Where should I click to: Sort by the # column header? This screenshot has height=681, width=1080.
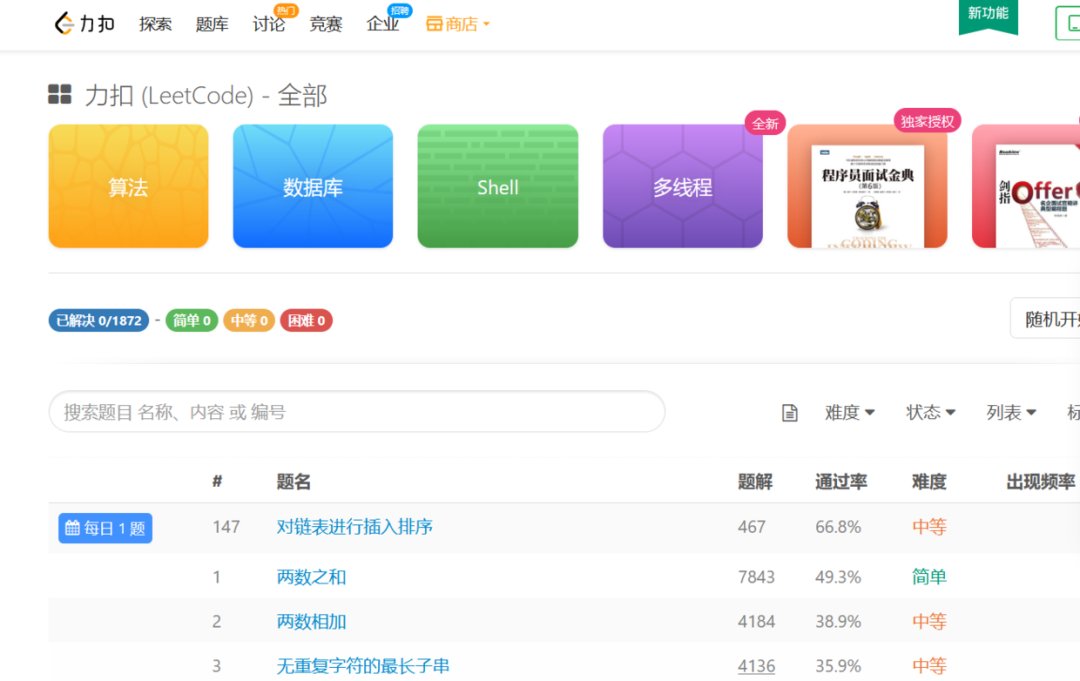tap(217, 481)
